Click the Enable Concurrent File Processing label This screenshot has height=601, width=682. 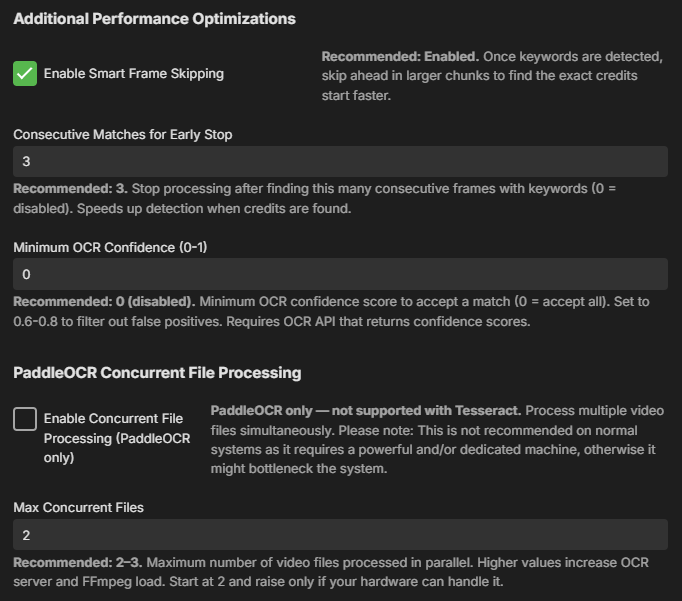tap(117, 438)
